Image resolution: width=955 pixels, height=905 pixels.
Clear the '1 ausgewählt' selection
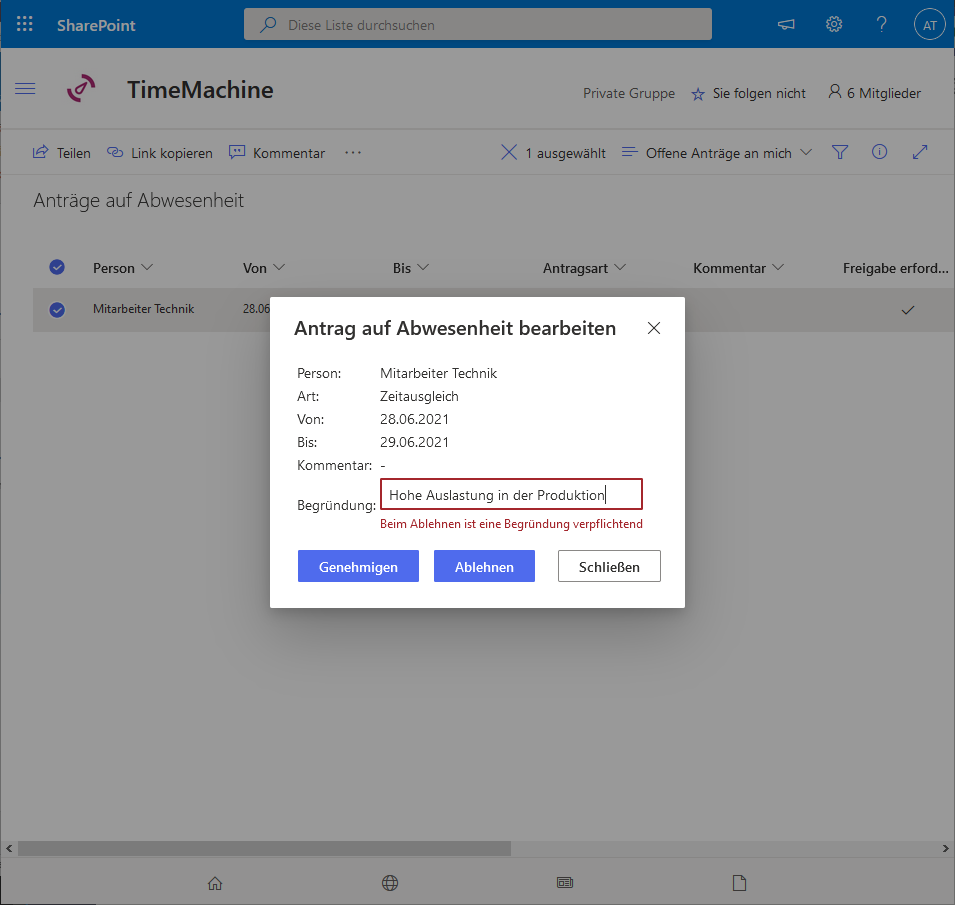tap(509, 153)
